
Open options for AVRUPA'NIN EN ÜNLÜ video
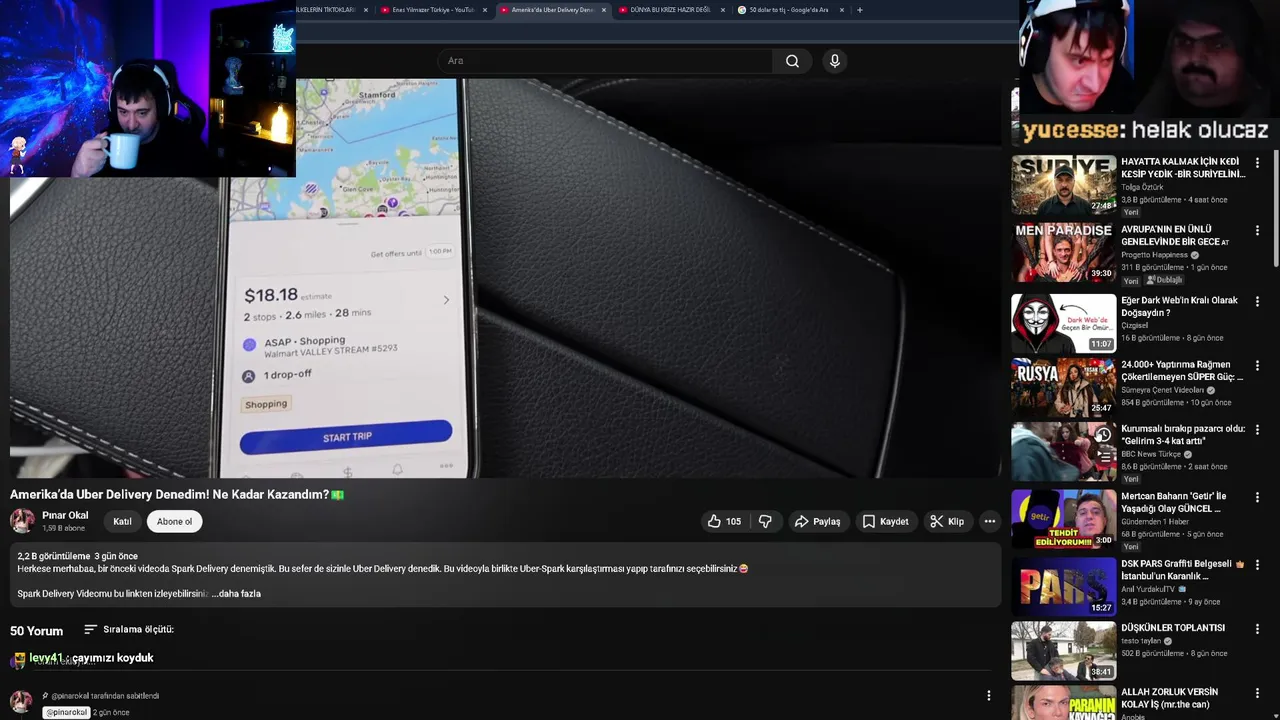tap(1257, 230)
